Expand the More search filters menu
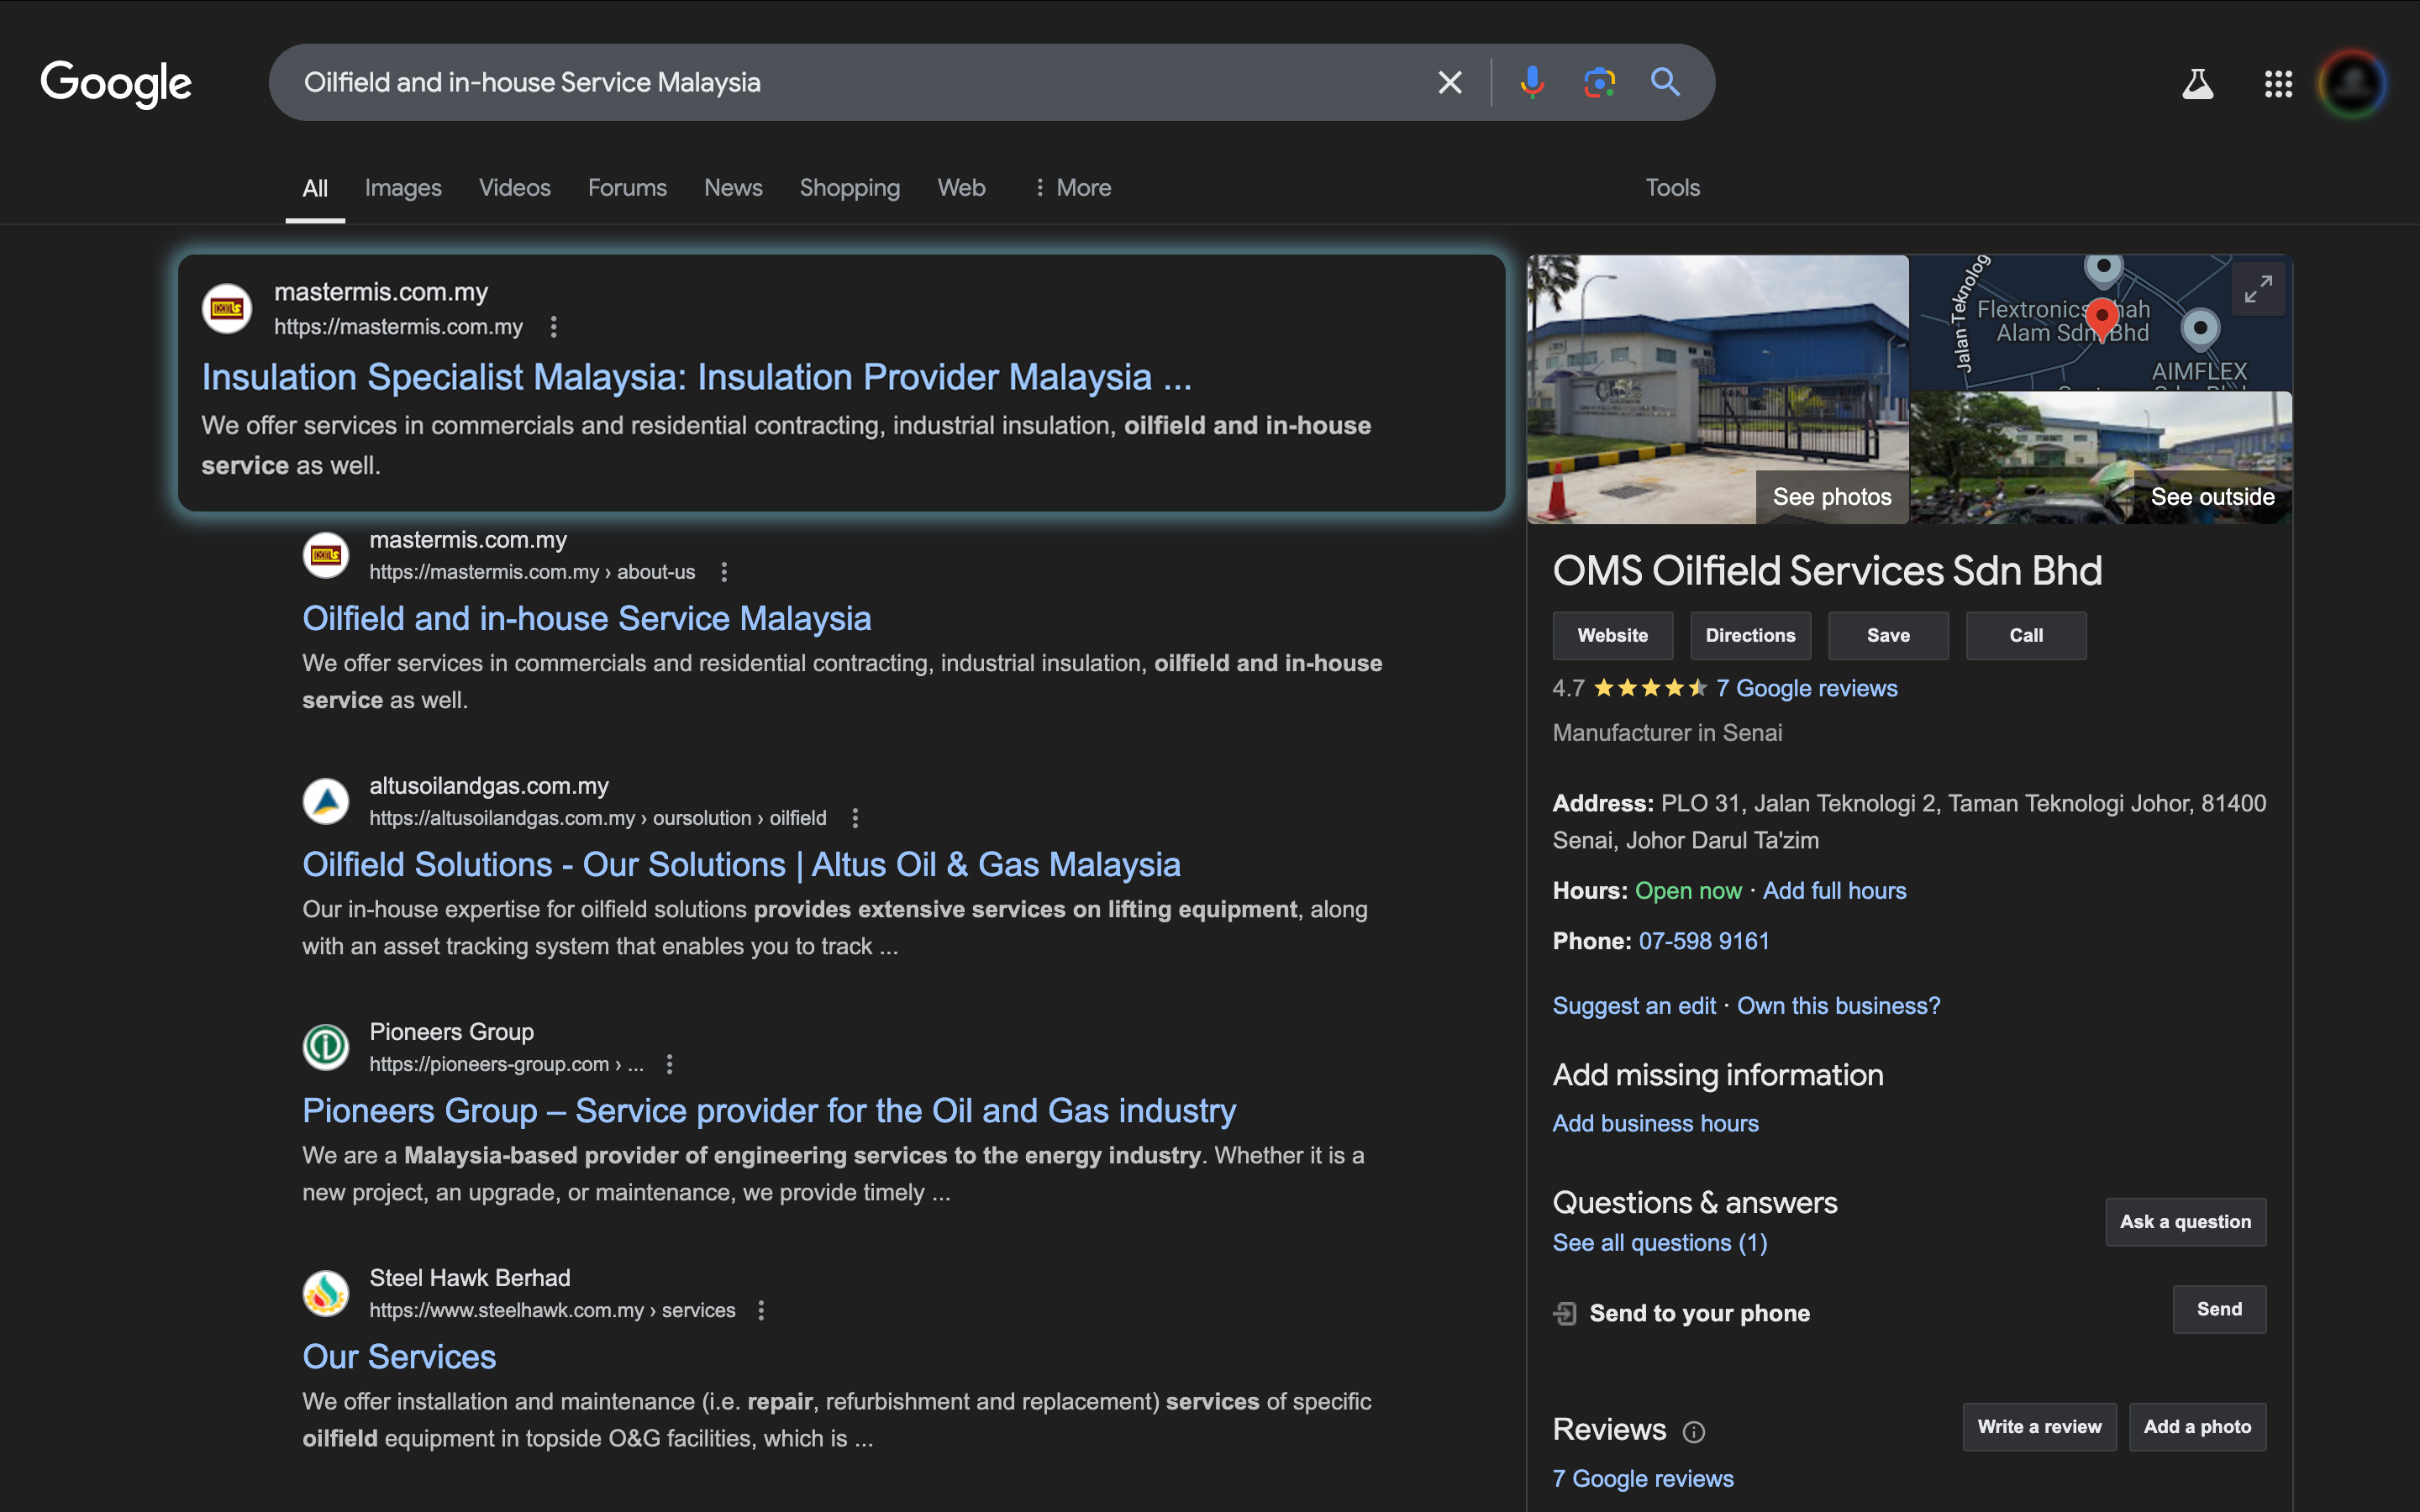The image size is (2420, 1512). pyautogui.click(x=1072, y=188)
